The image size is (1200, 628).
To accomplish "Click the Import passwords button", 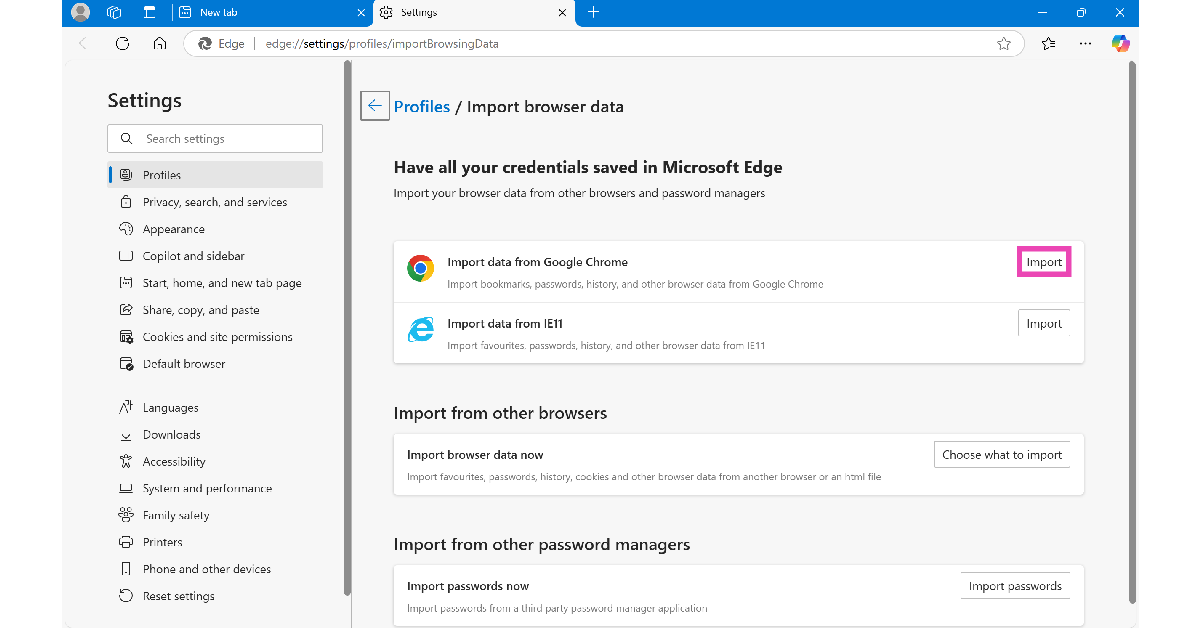I will click(x=1015, y=586).
